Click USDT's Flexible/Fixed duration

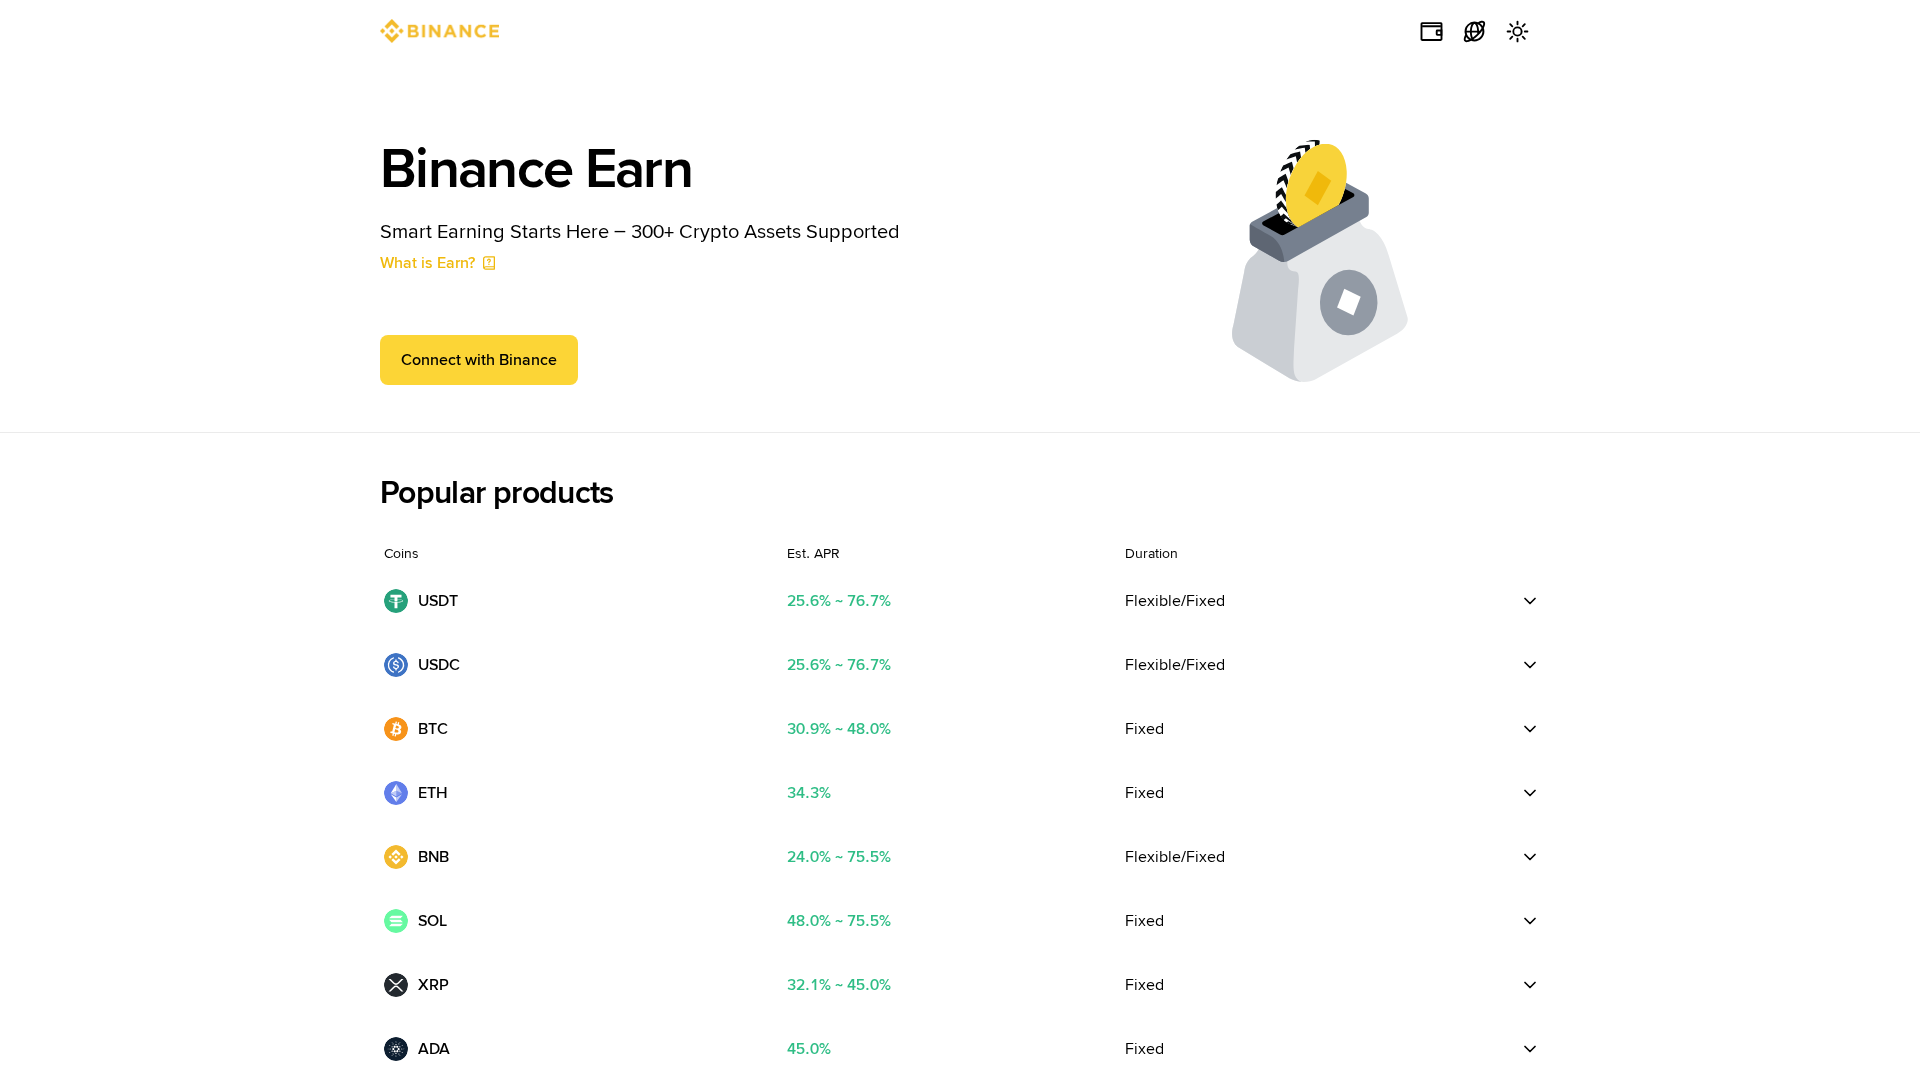coord(1175,601)
